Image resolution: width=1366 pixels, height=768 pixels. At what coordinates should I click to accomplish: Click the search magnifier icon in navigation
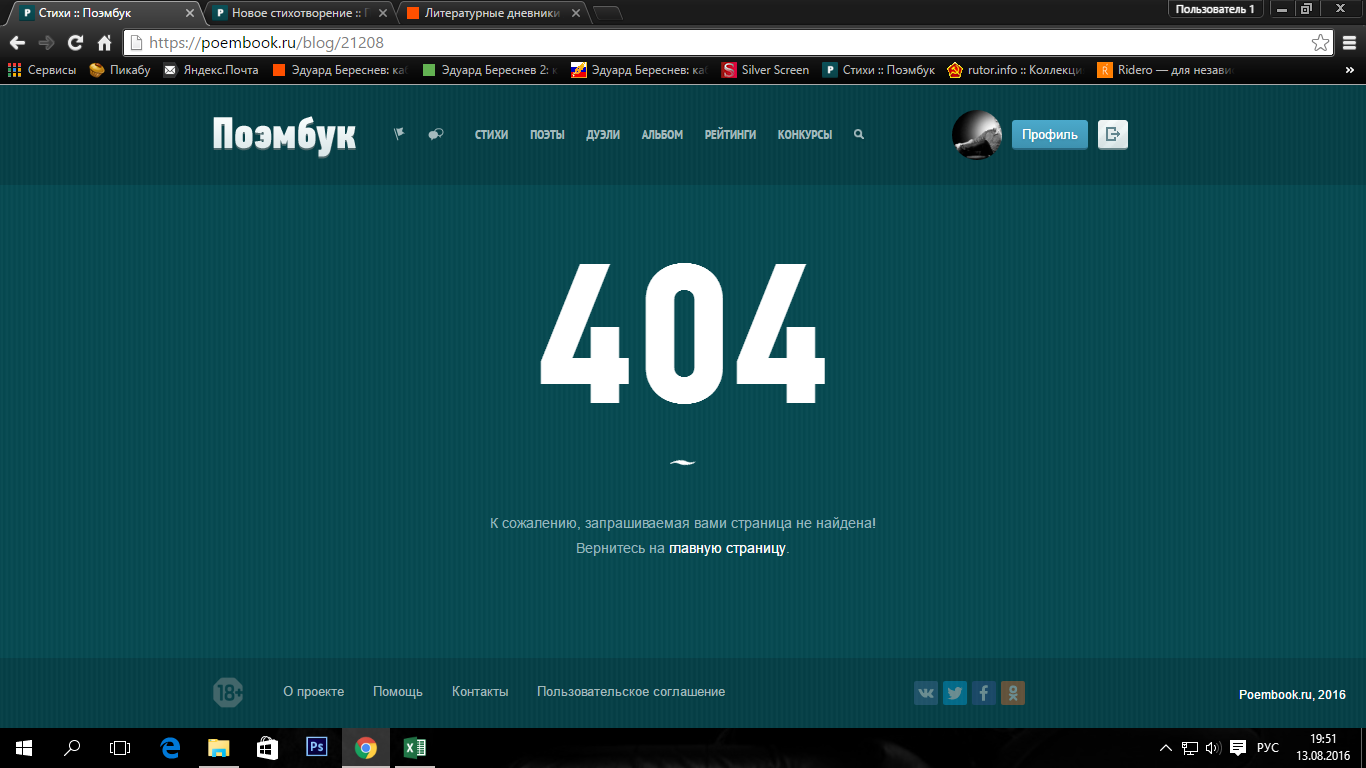coord(859,135)
